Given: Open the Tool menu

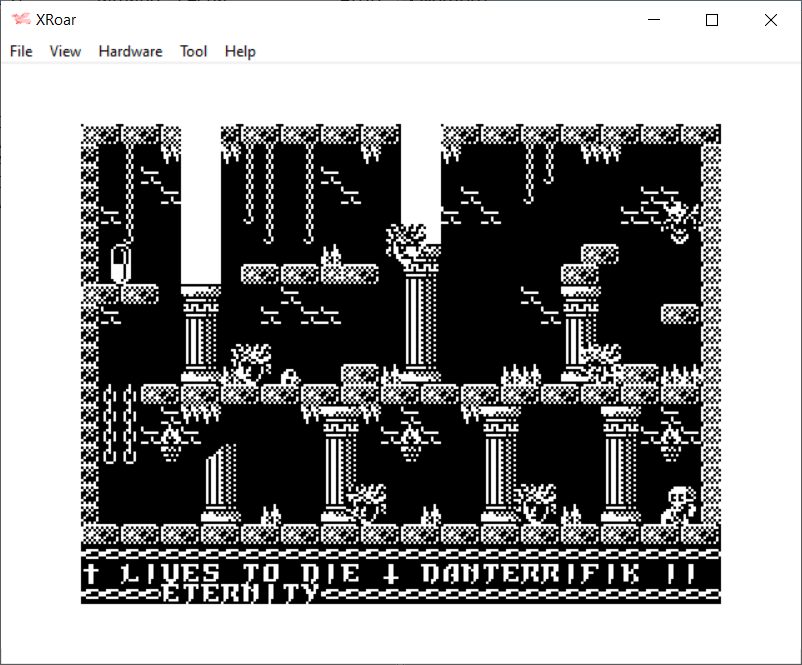Looking at the screenshot, I should [193, 51].
